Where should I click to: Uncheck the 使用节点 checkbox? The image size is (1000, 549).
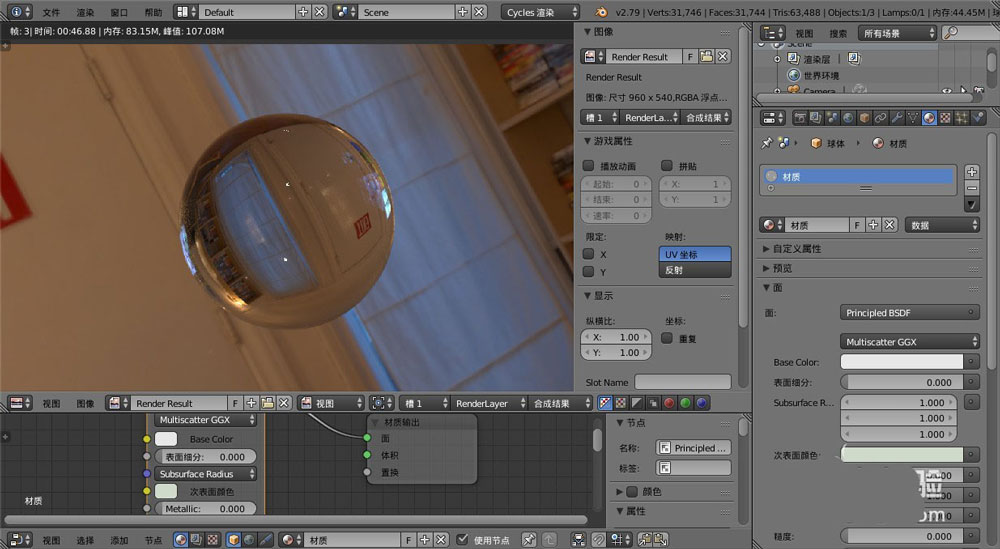[x=463, y=539]
